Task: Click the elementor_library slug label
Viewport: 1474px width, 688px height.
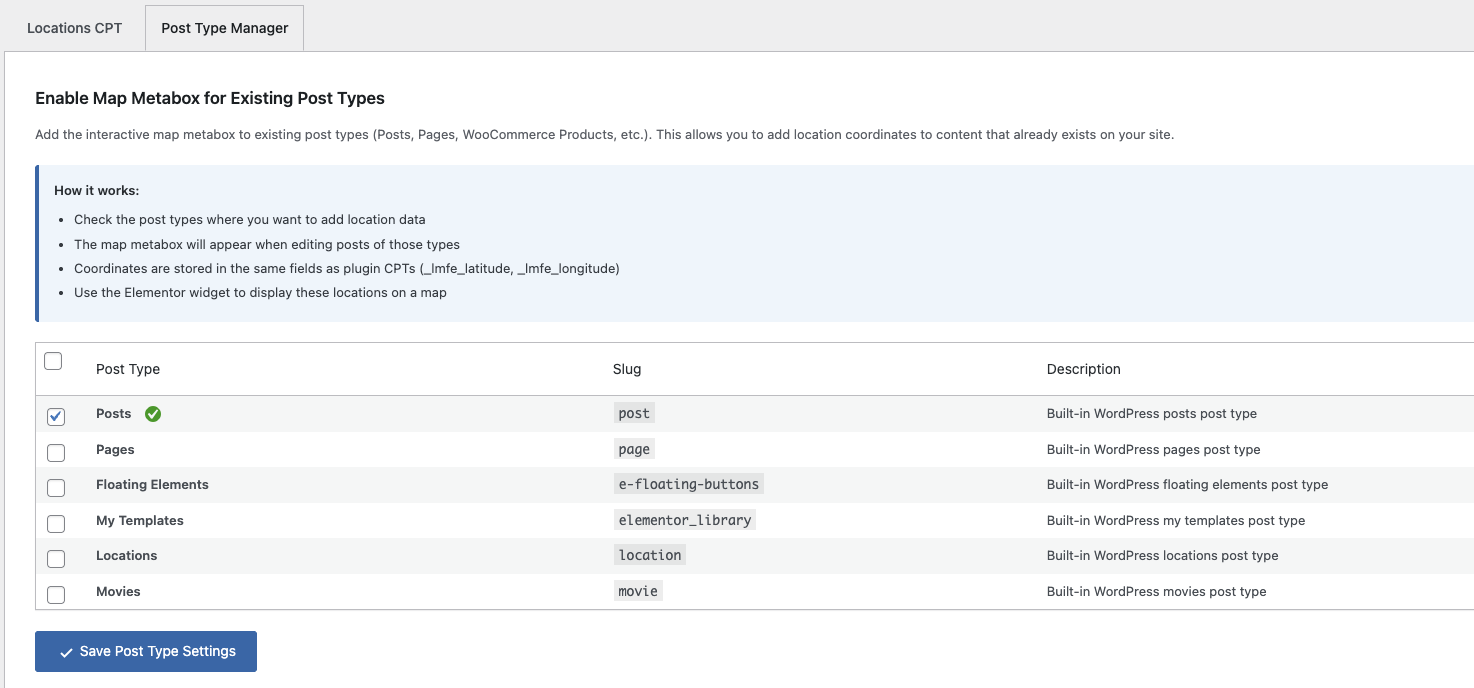Action: click(x=684, y=520)
